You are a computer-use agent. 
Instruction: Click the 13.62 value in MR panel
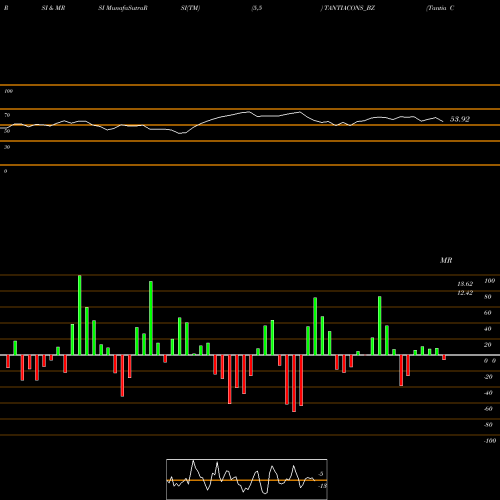tap(465, 284)
